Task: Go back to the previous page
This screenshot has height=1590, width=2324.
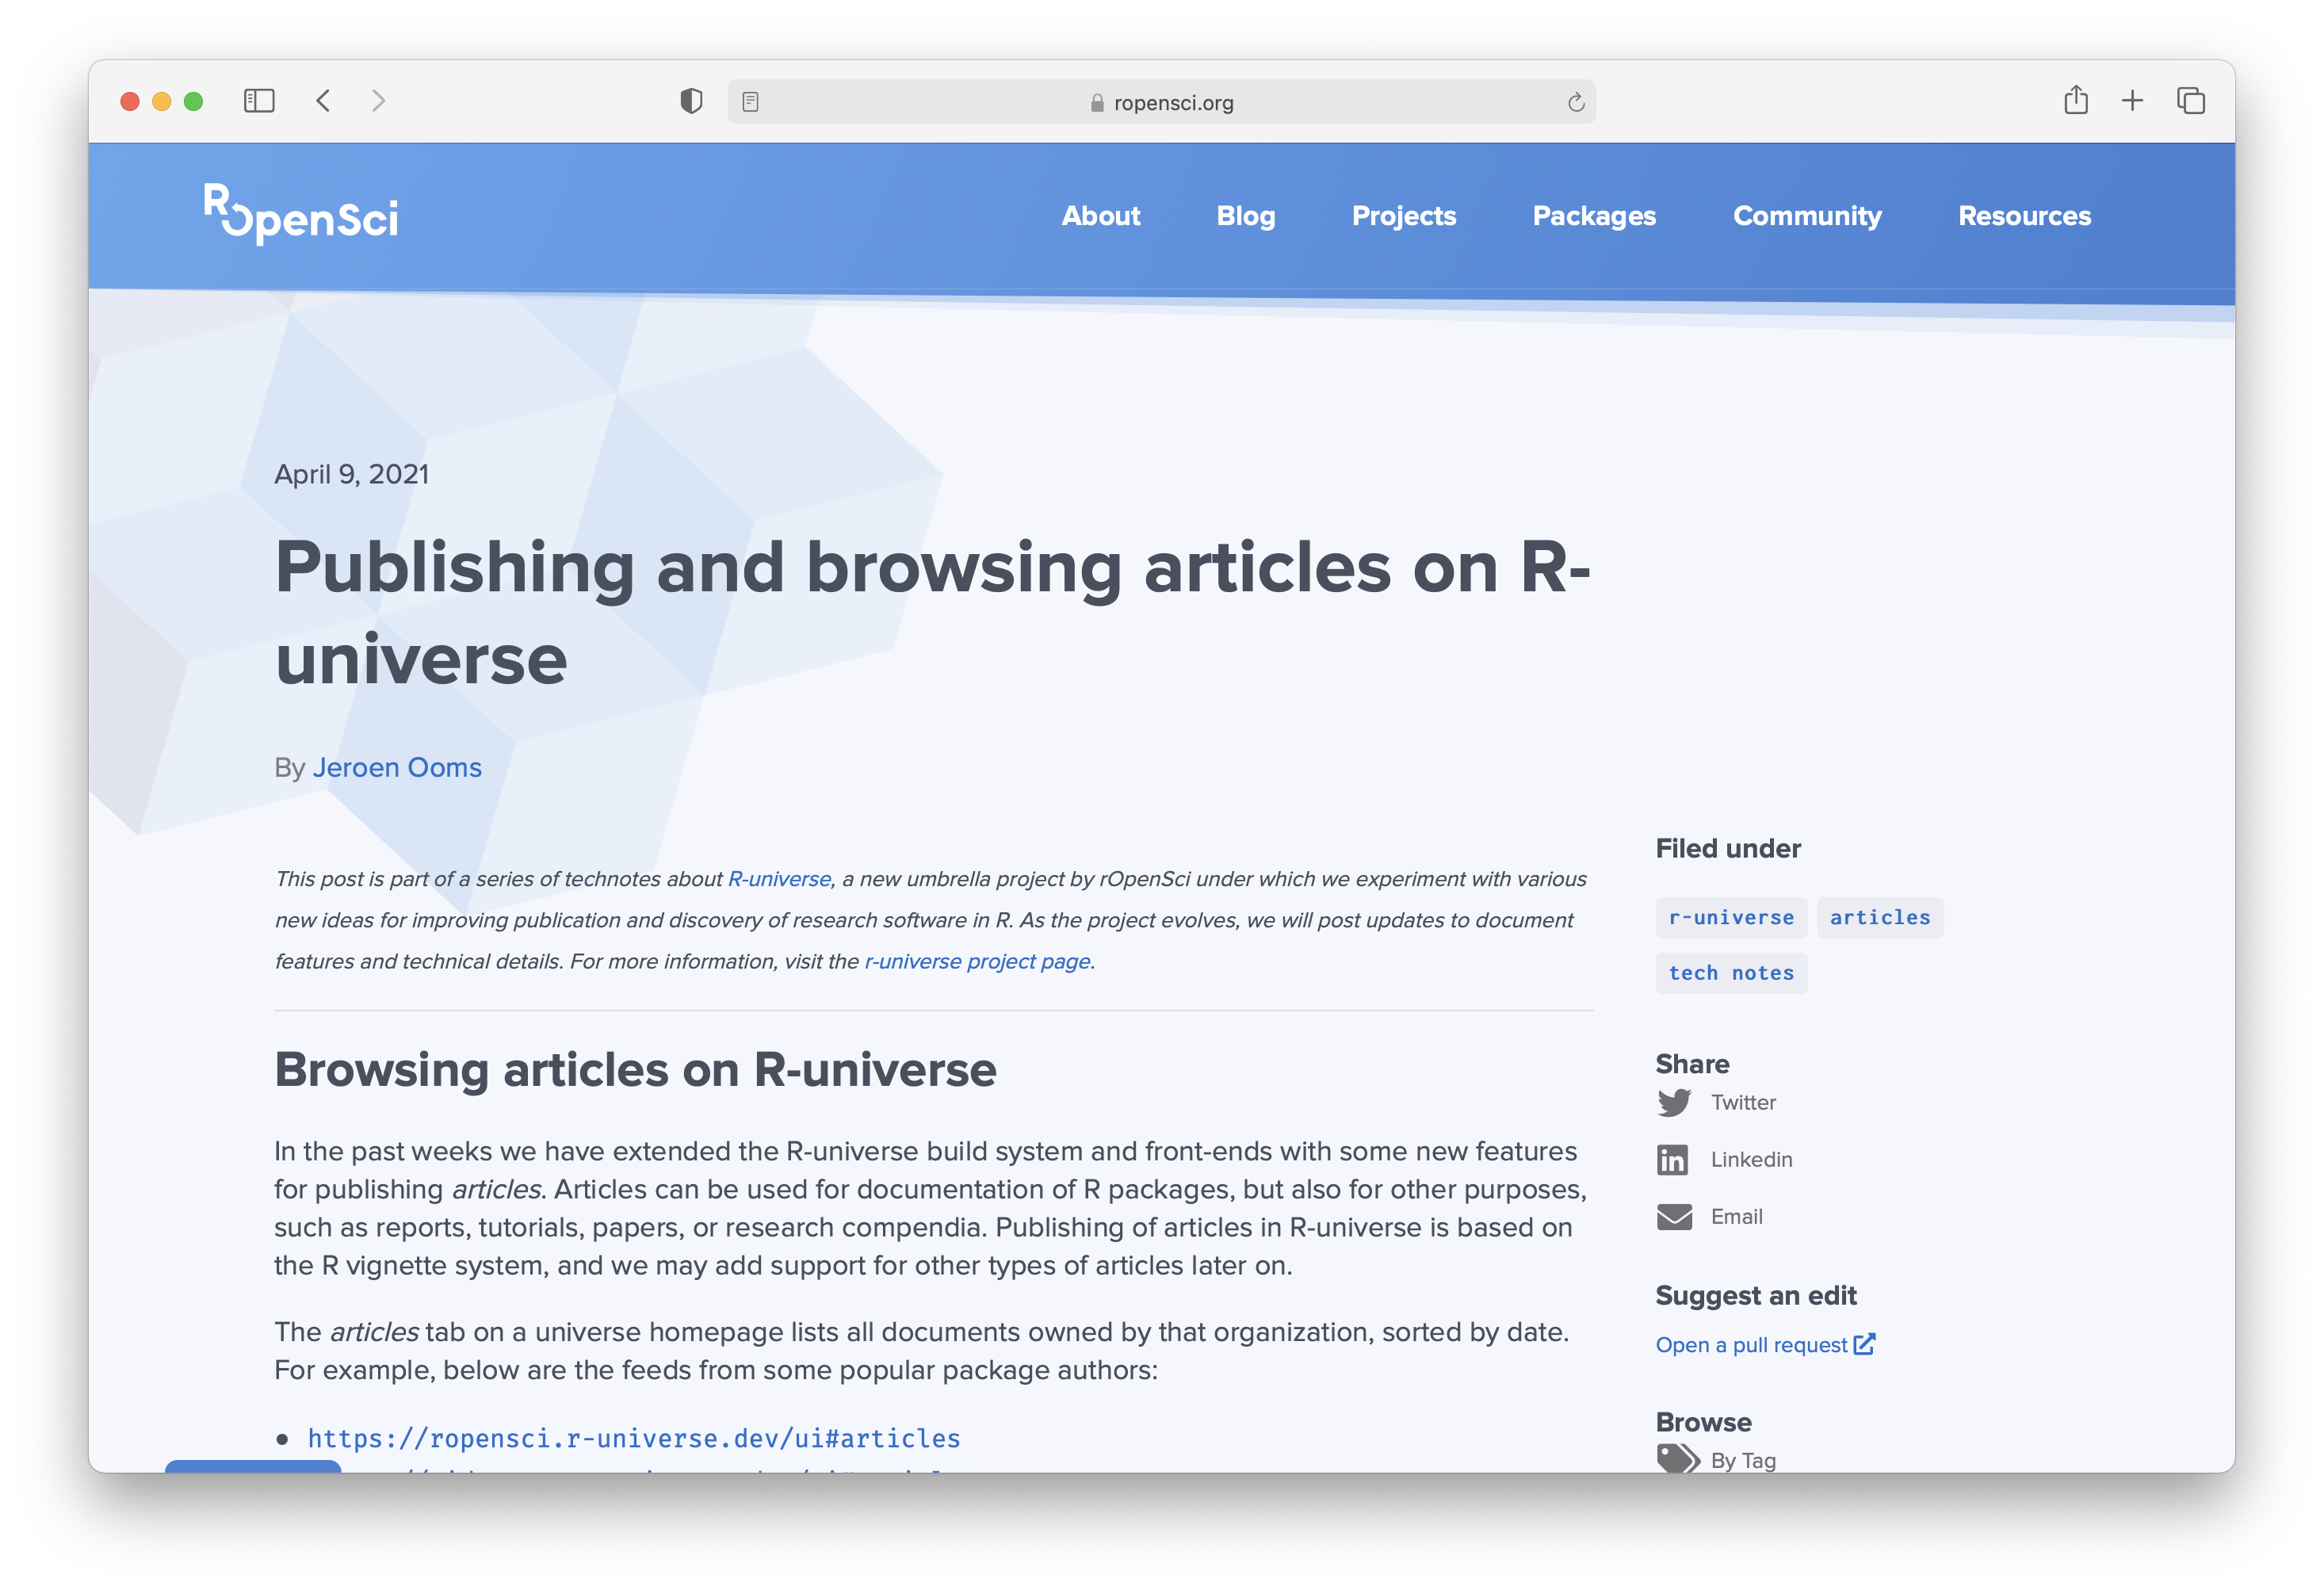Action: pos(323,100)
